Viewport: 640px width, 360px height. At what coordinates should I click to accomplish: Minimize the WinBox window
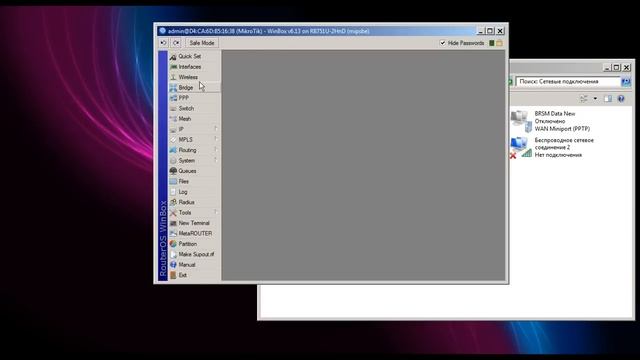(481, 31)
